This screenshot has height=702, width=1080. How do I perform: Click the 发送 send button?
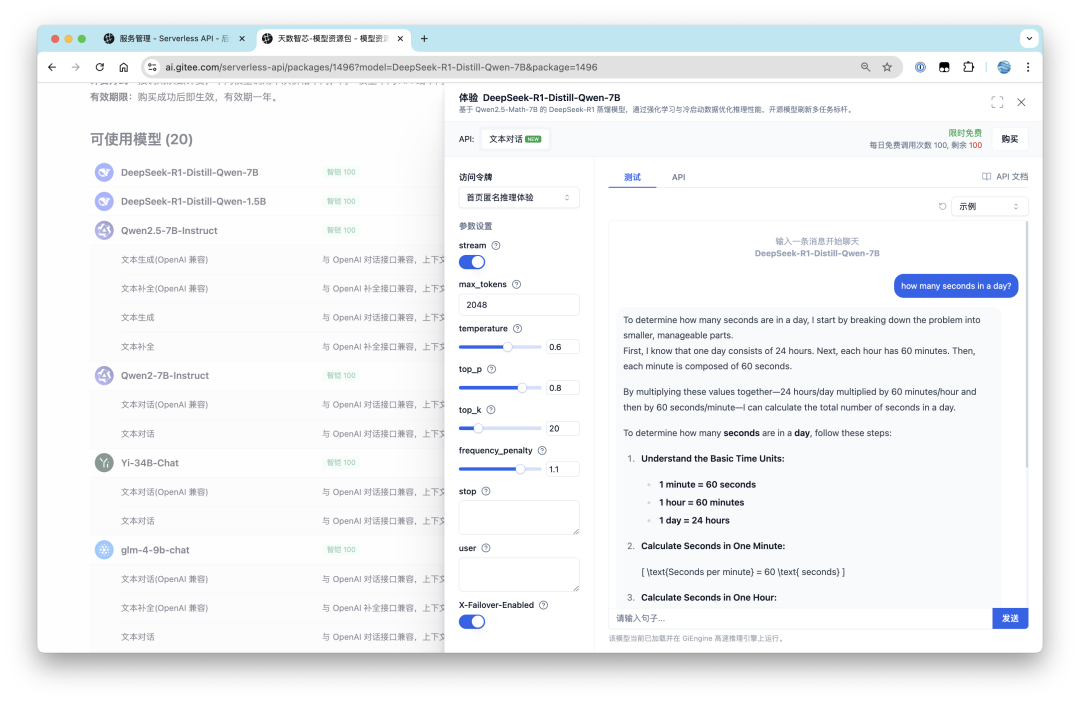[1010, 619]
